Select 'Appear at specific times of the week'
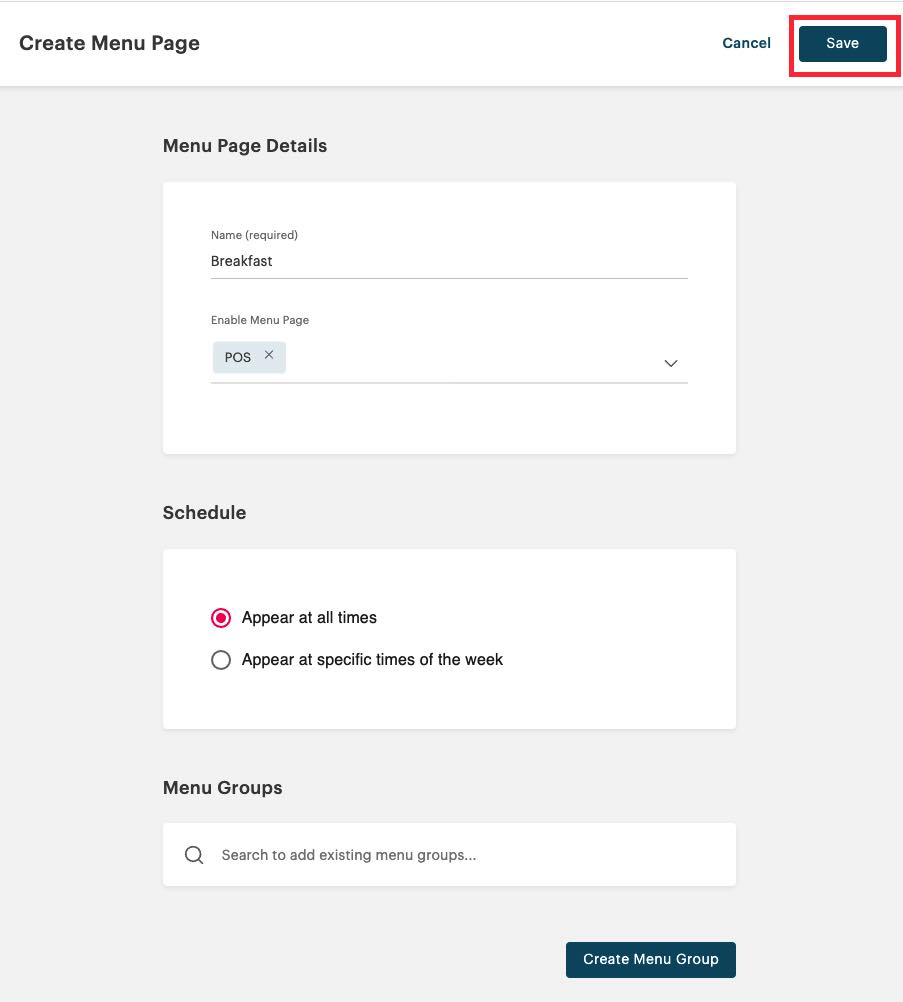 click(221, 659)
